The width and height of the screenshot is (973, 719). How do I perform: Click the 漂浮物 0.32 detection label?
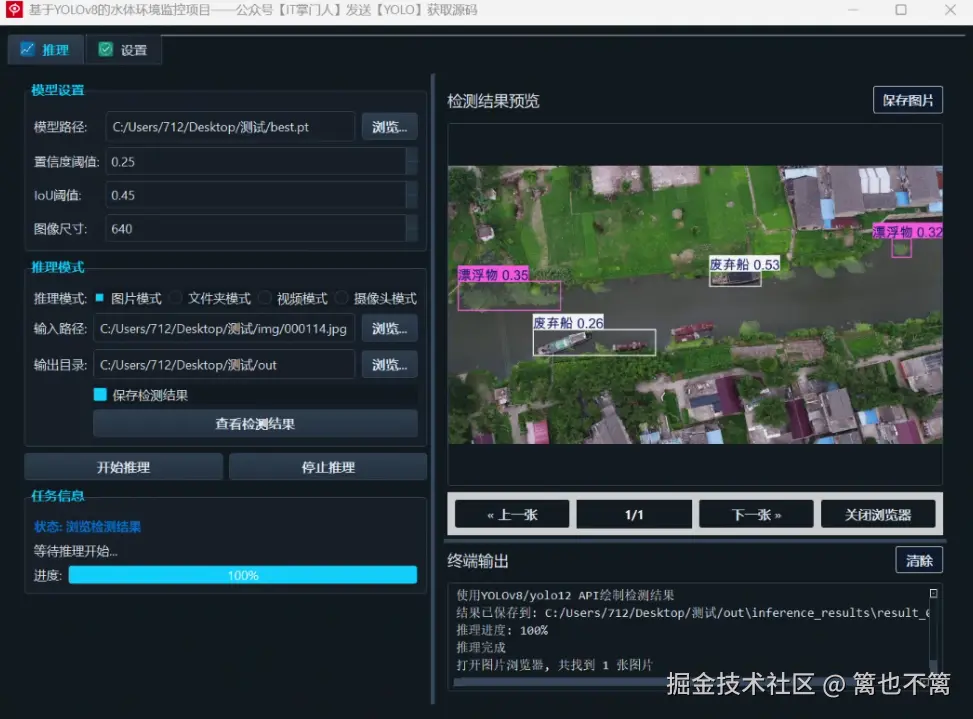907,231
